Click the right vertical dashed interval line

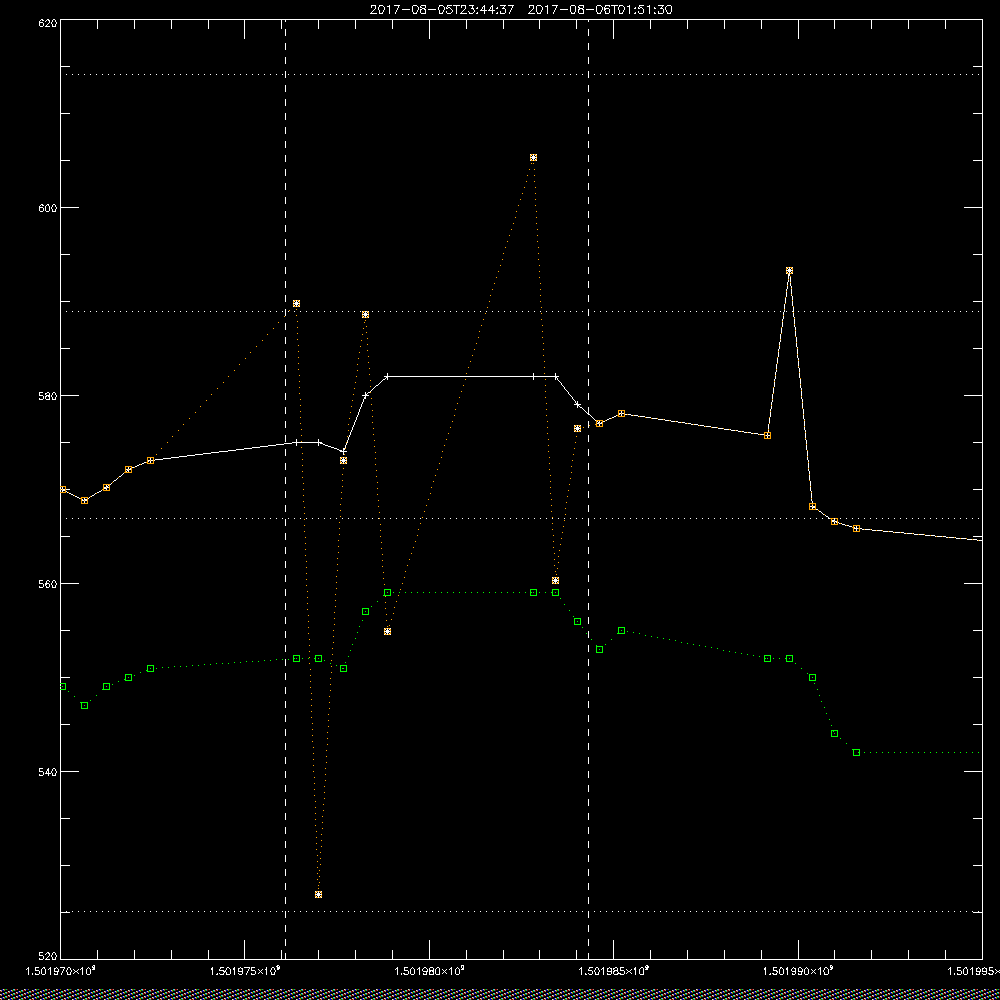pos(588,488)
